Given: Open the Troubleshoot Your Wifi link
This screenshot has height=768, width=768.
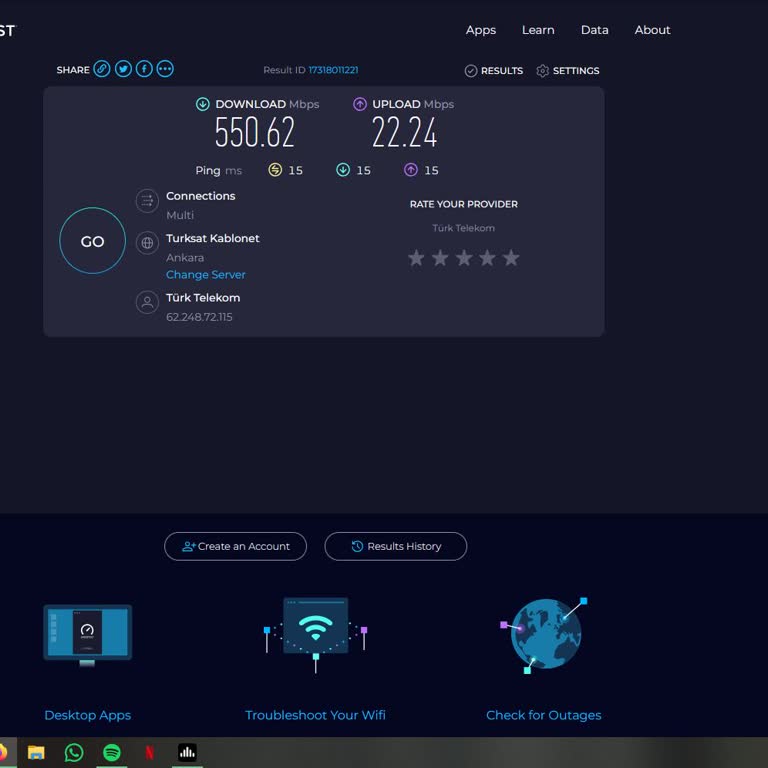Looking at the screenshot, I should click(x=315, y=715).
